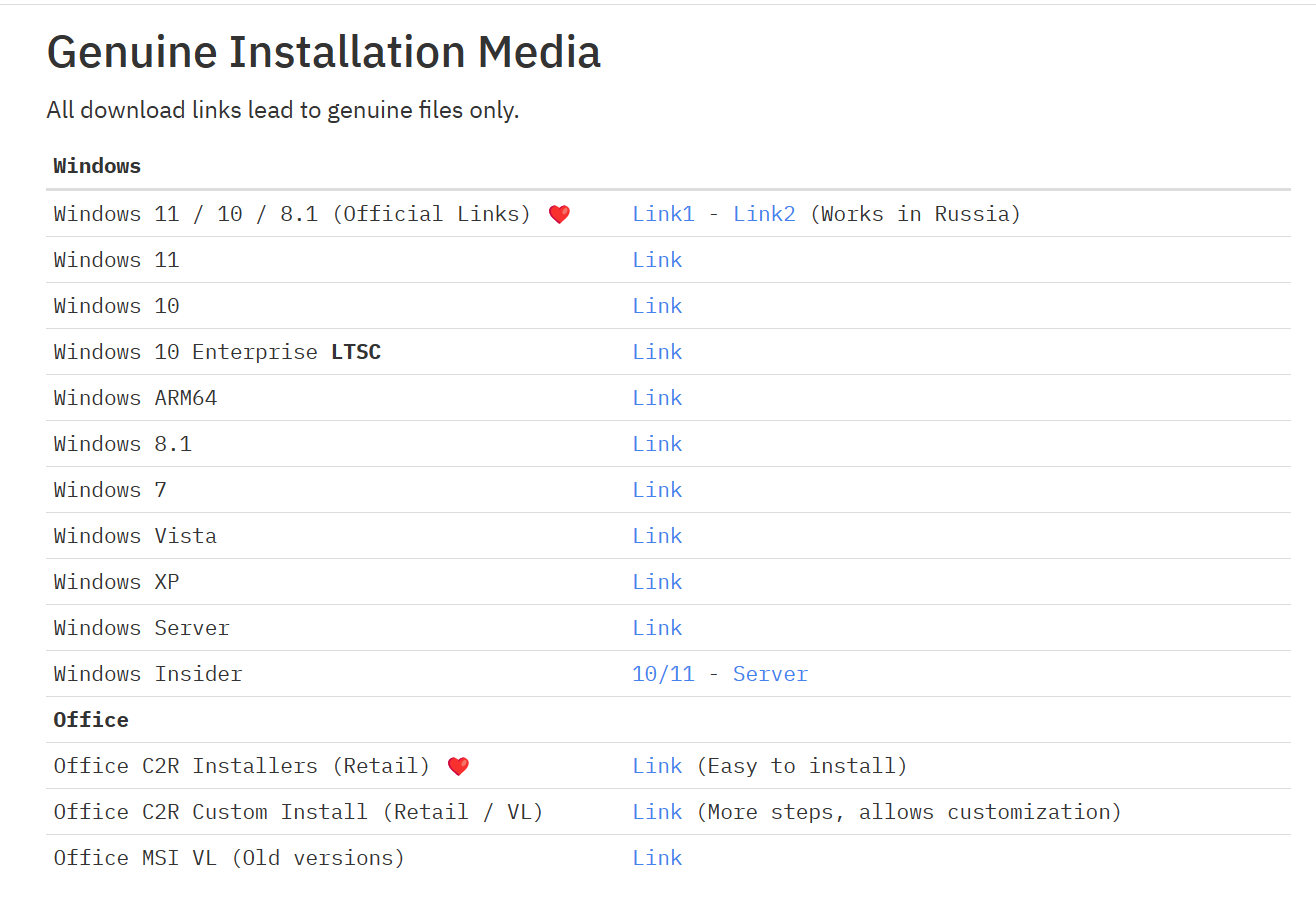Screen dimensions: 1316x897
Task: Click the Office section header row
Action: [x=91, y=720]
